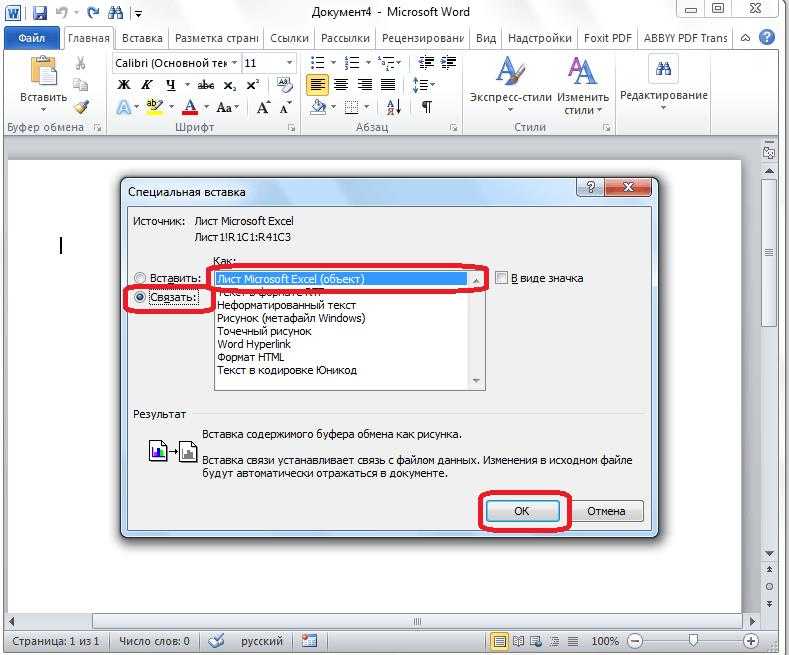789x655 pixels.
Task: Expand the Вставить paste options arrow
Action: pos(43,109)
